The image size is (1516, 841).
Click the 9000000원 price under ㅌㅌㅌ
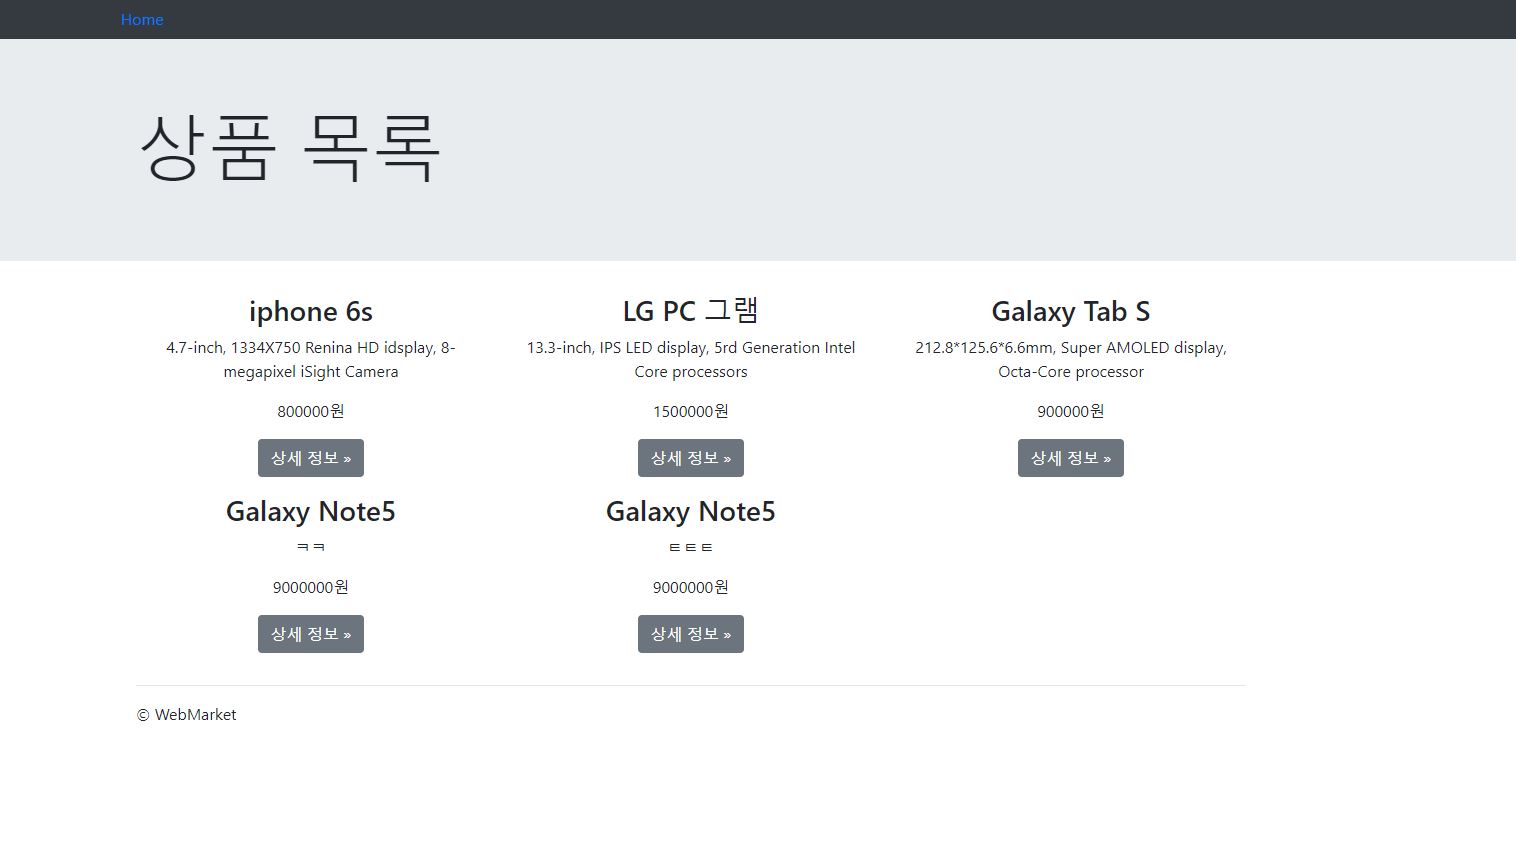[x=691, y=587]
